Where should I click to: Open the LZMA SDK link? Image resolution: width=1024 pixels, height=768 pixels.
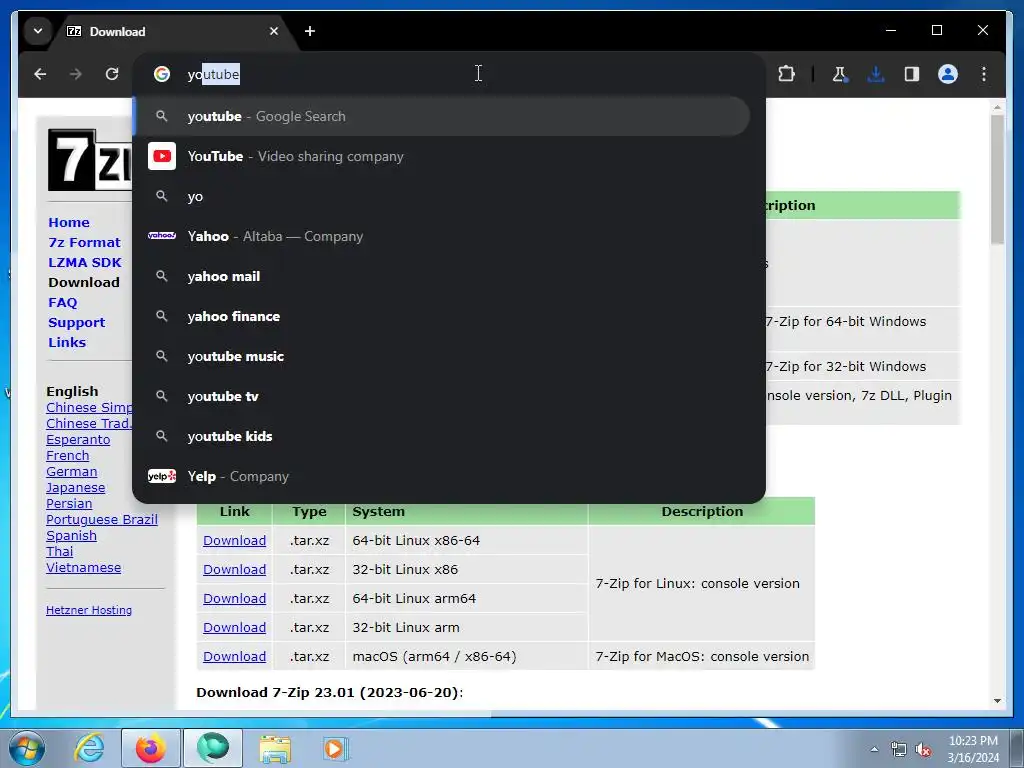pyautogui.click(x=85, y=263)
